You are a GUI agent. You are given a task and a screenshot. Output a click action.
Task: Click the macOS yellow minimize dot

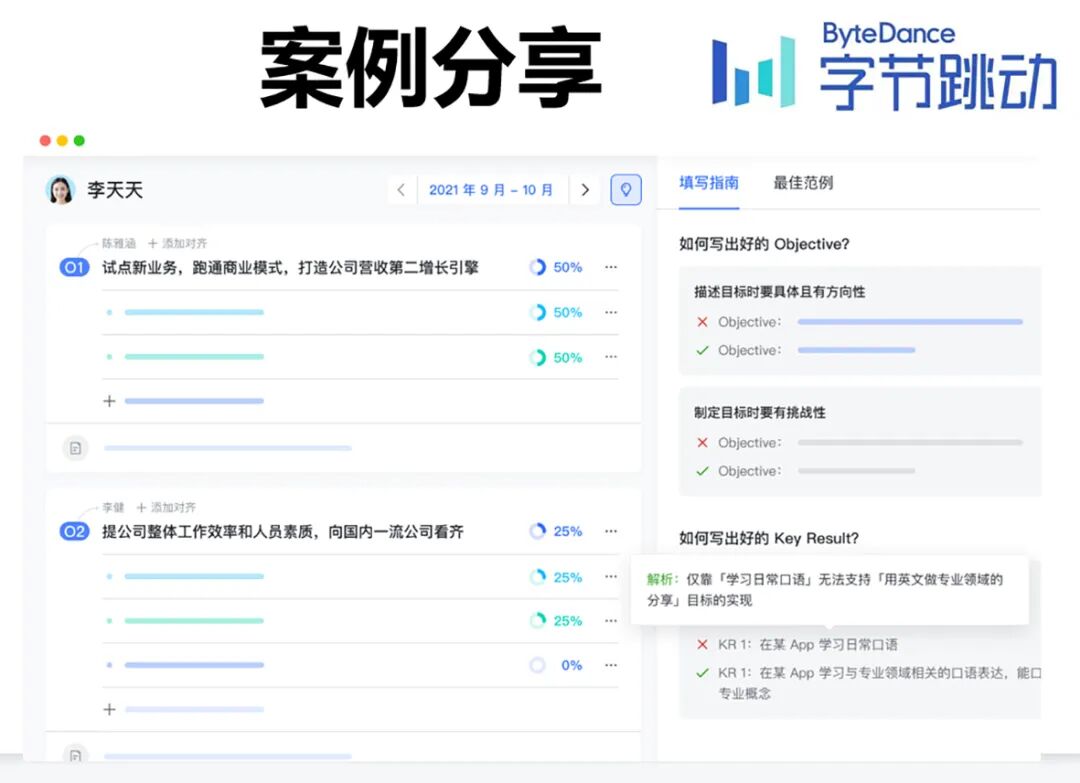[x=62, y=140]
